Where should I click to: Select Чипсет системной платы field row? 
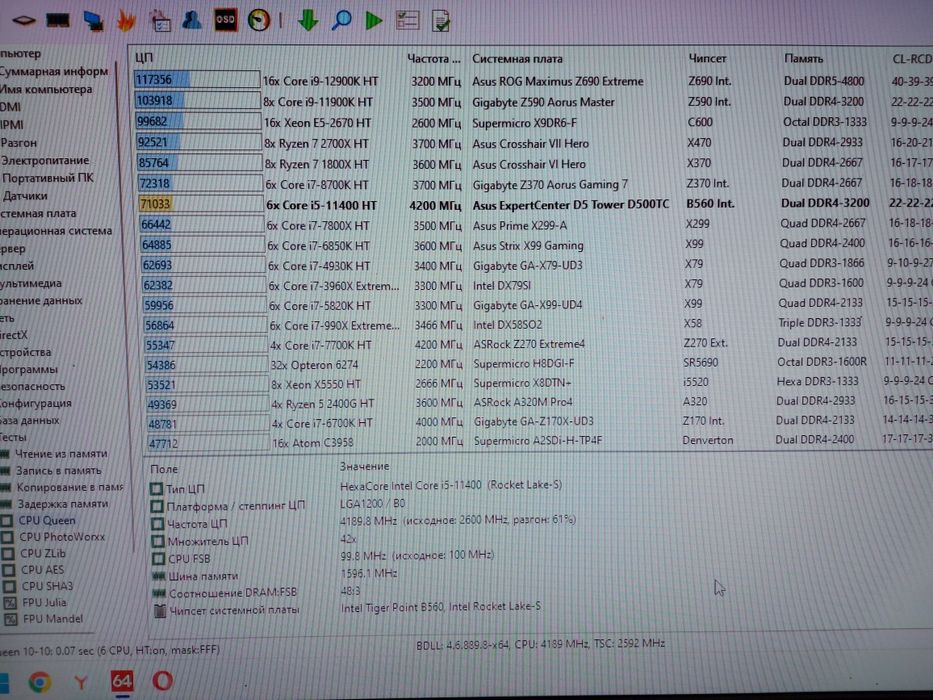coord(347,609)
